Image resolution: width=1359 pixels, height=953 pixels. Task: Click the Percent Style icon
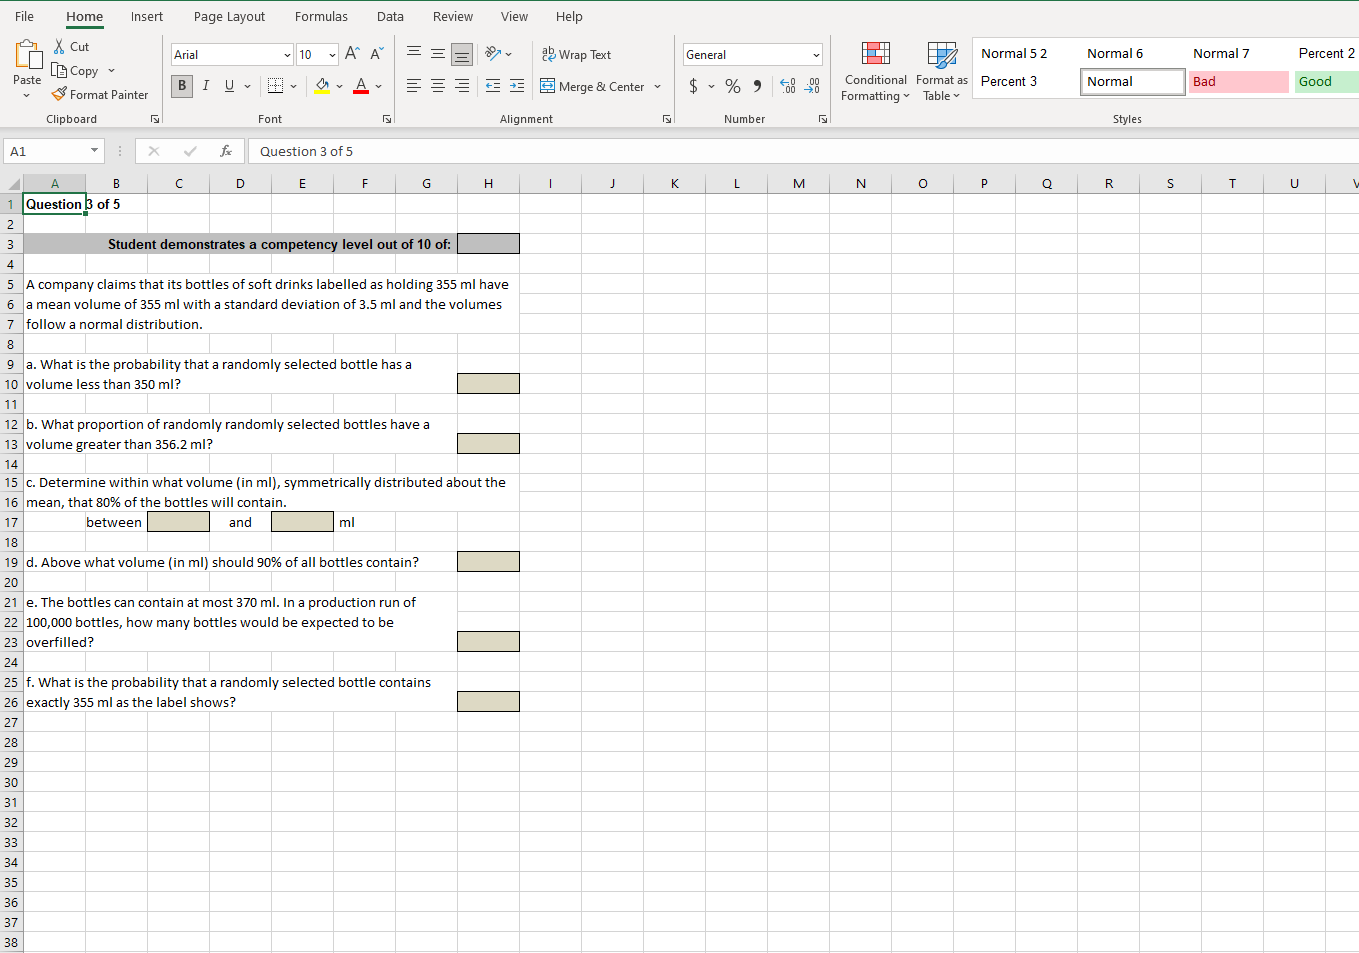tap(733, 88)
